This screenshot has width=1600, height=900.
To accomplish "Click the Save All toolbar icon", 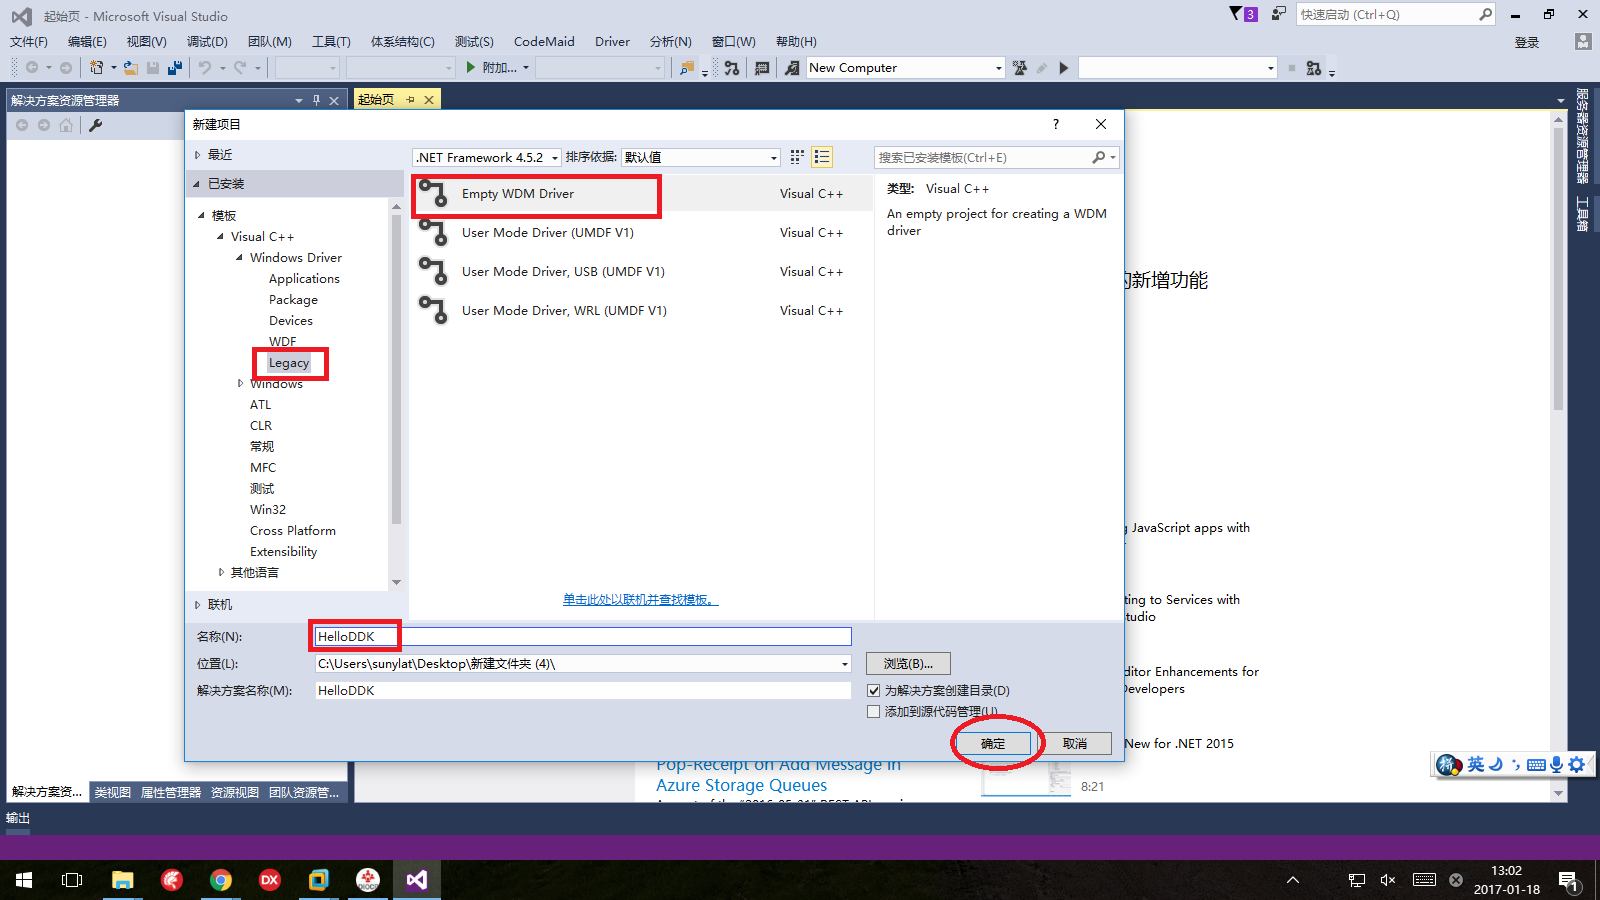I will point(175,68).
